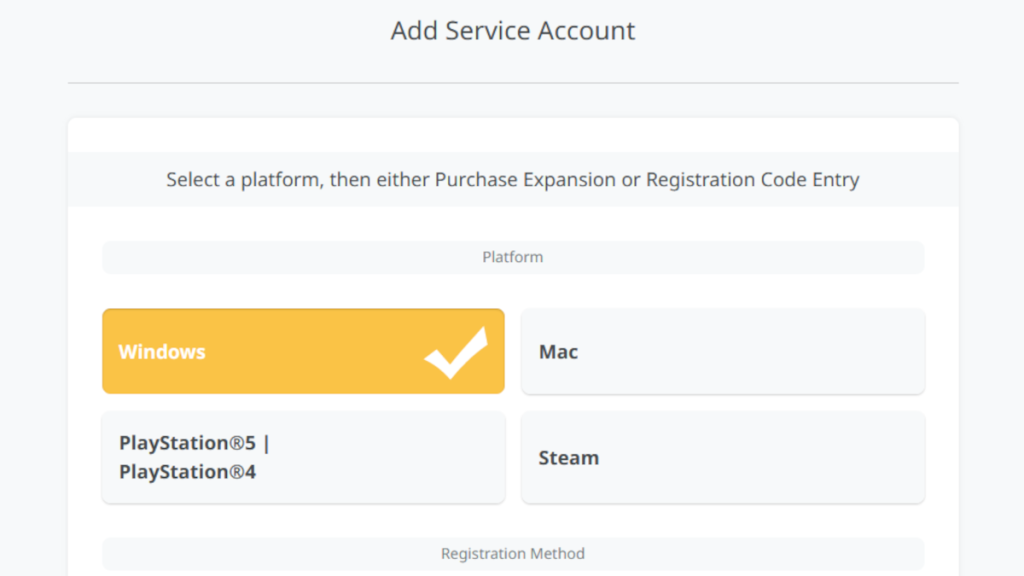Click the white checkmark on the Windows tile
Image resolution: width=1024 pixels, height=576 pixels.
[x=456, y=353]
